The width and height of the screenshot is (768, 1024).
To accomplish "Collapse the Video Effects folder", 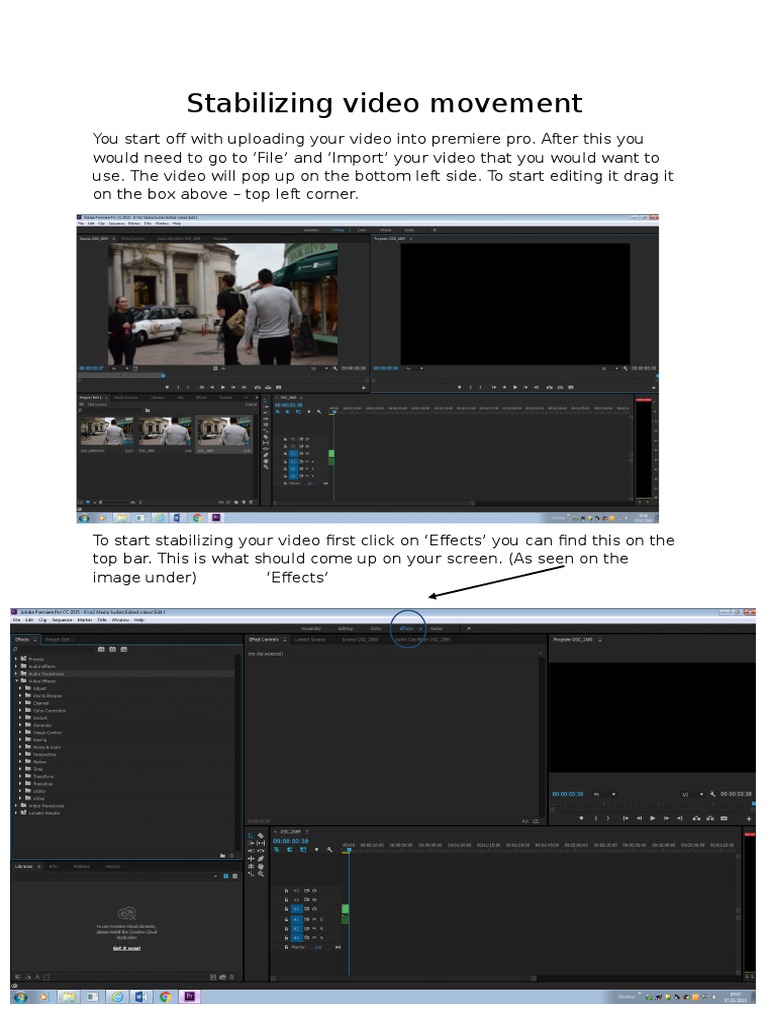I will (x=16, y=680).
